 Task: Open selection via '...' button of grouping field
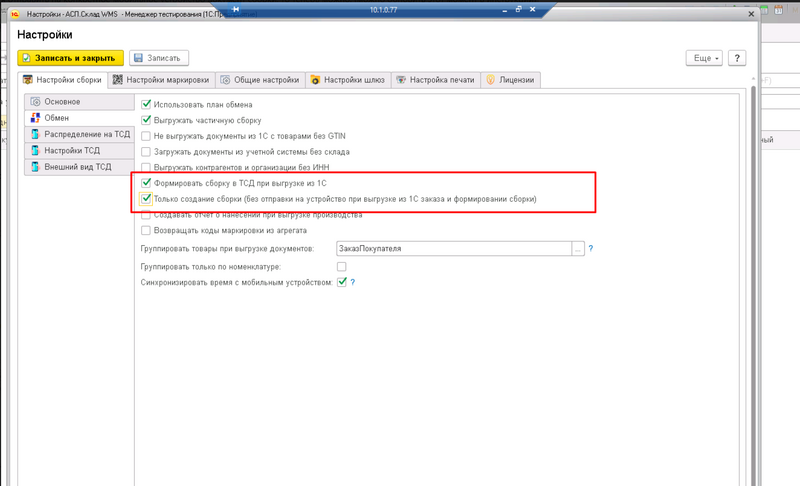pyautogui.click(x=578, y=249)
